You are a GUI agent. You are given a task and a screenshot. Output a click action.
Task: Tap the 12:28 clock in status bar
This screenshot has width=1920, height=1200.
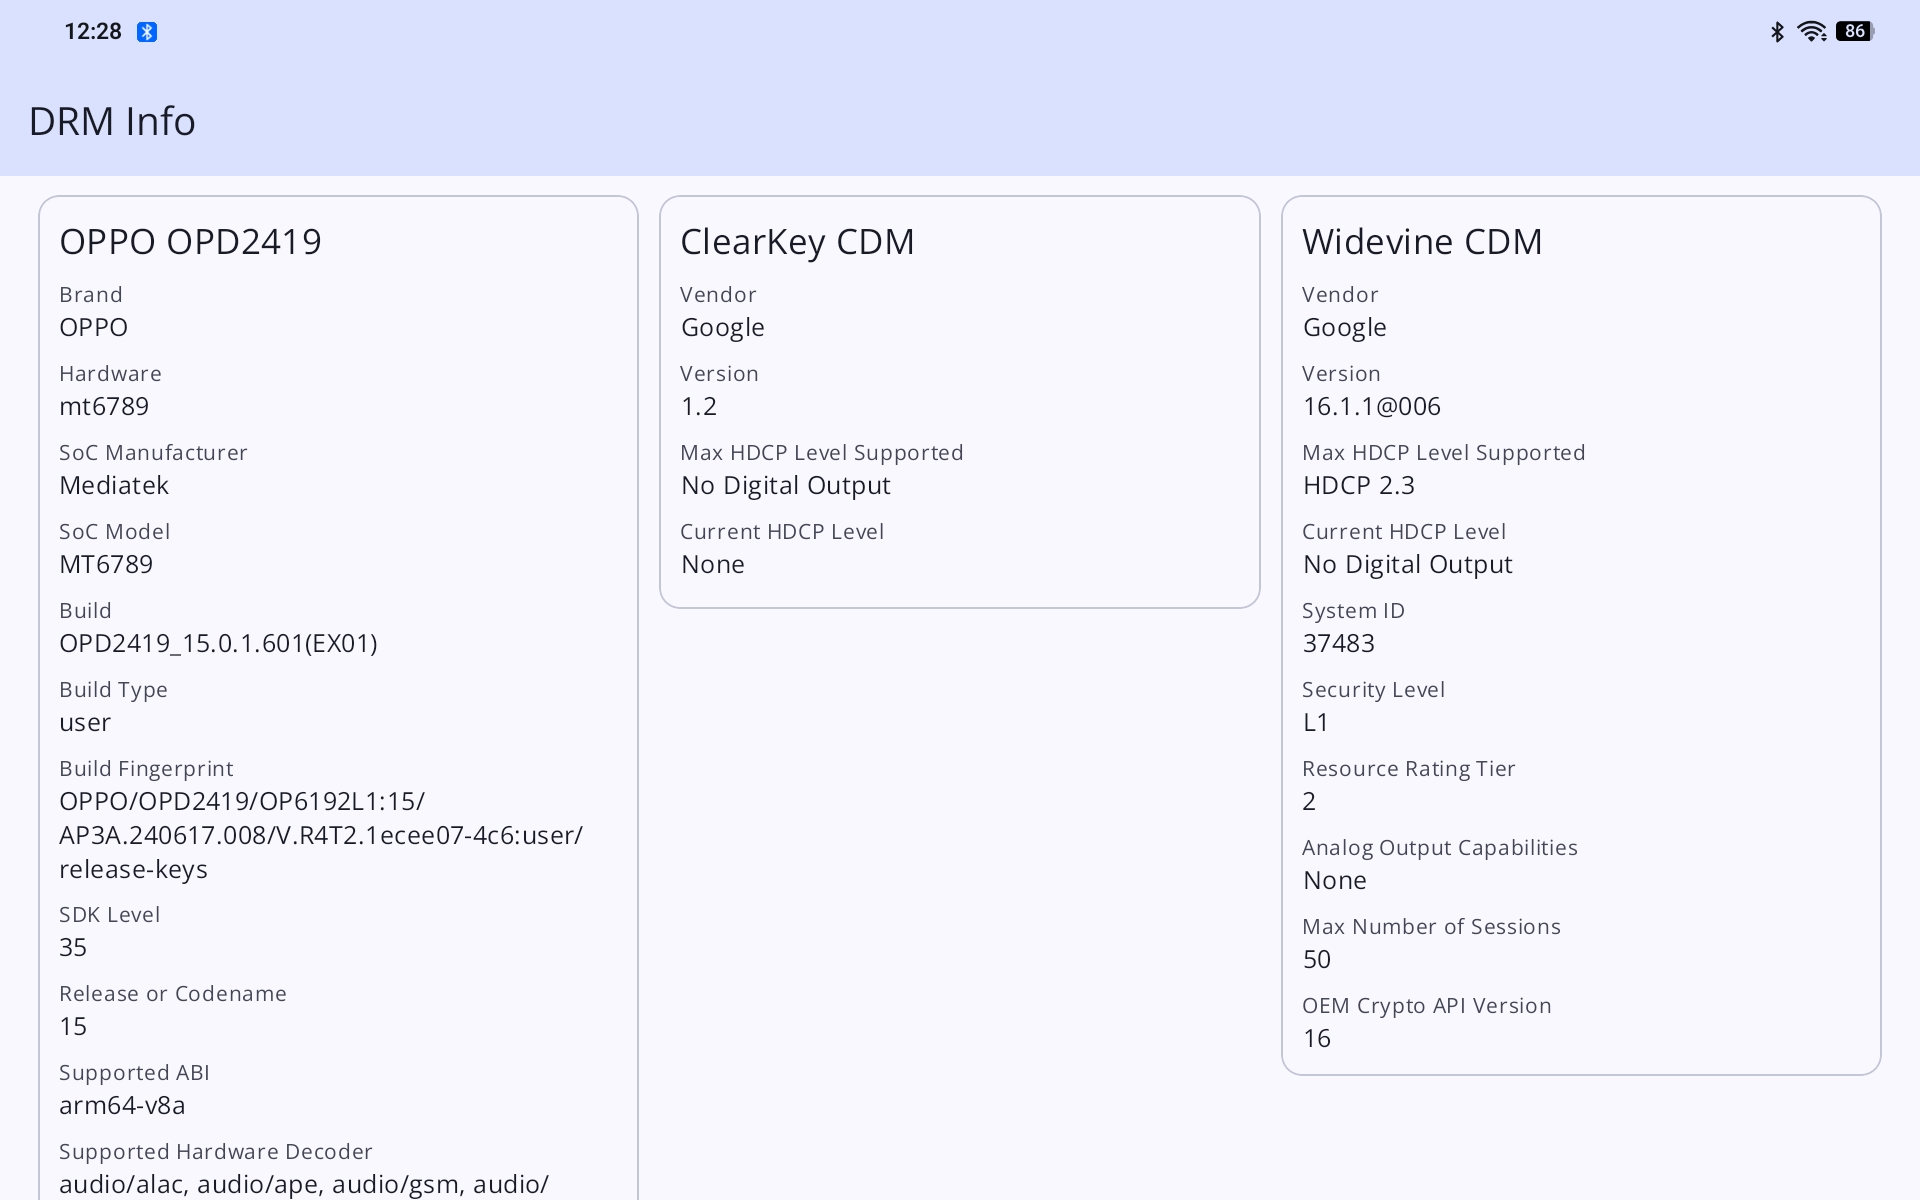point(92,32)
